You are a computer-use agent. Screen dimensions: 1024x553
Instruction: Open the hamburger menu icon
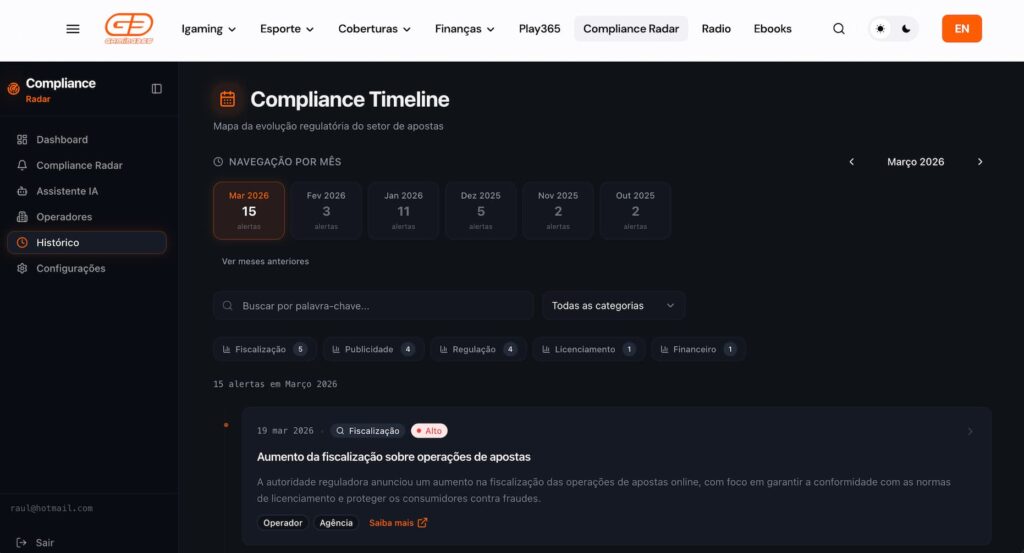coord(73,29)
